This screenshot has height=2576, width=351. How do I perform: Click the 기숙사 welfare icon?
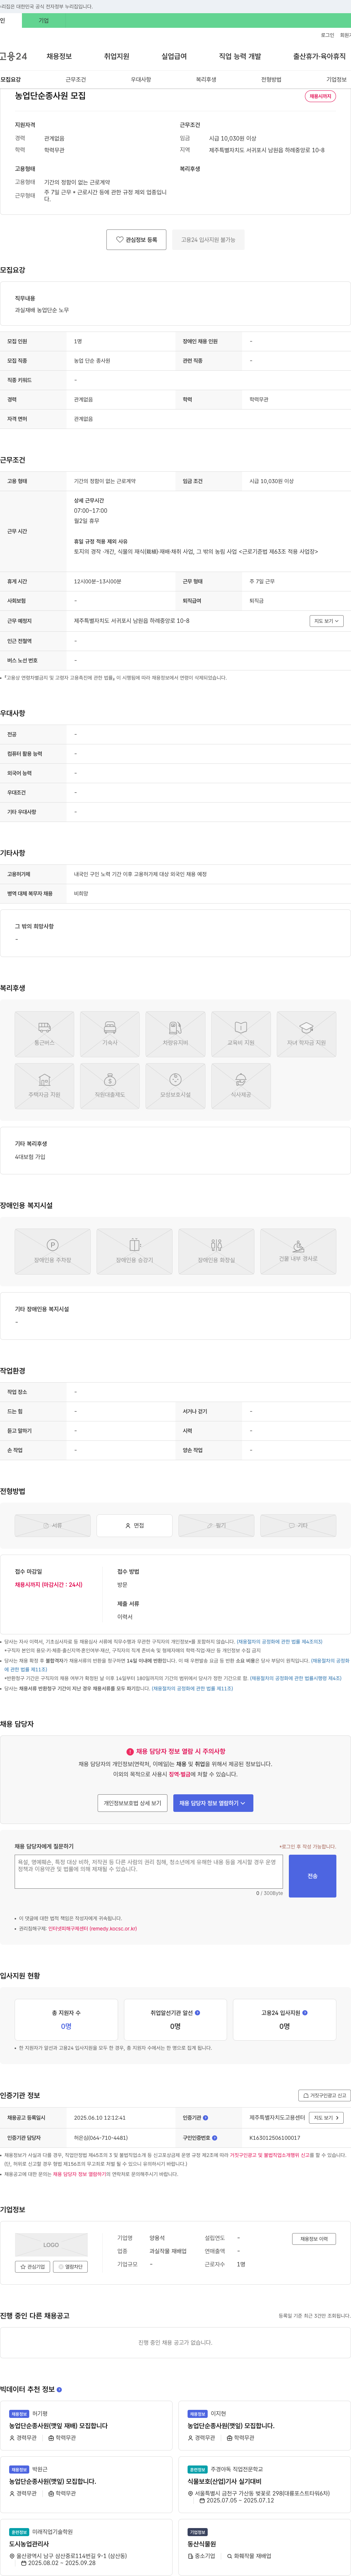point(110,1034)
